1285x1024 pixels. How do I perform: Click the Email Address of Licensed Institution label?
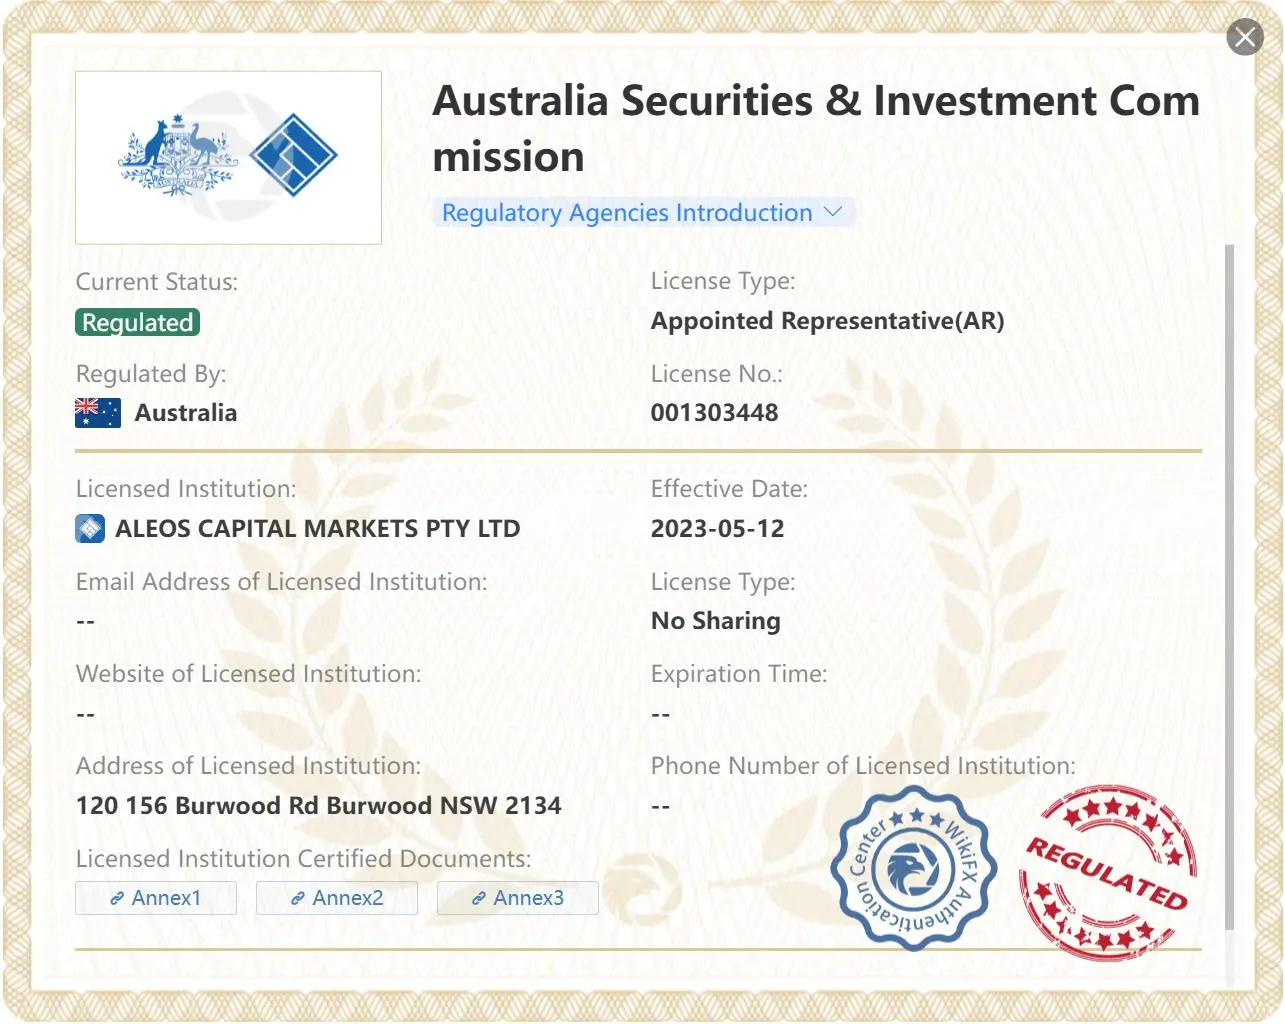(282, 582)
